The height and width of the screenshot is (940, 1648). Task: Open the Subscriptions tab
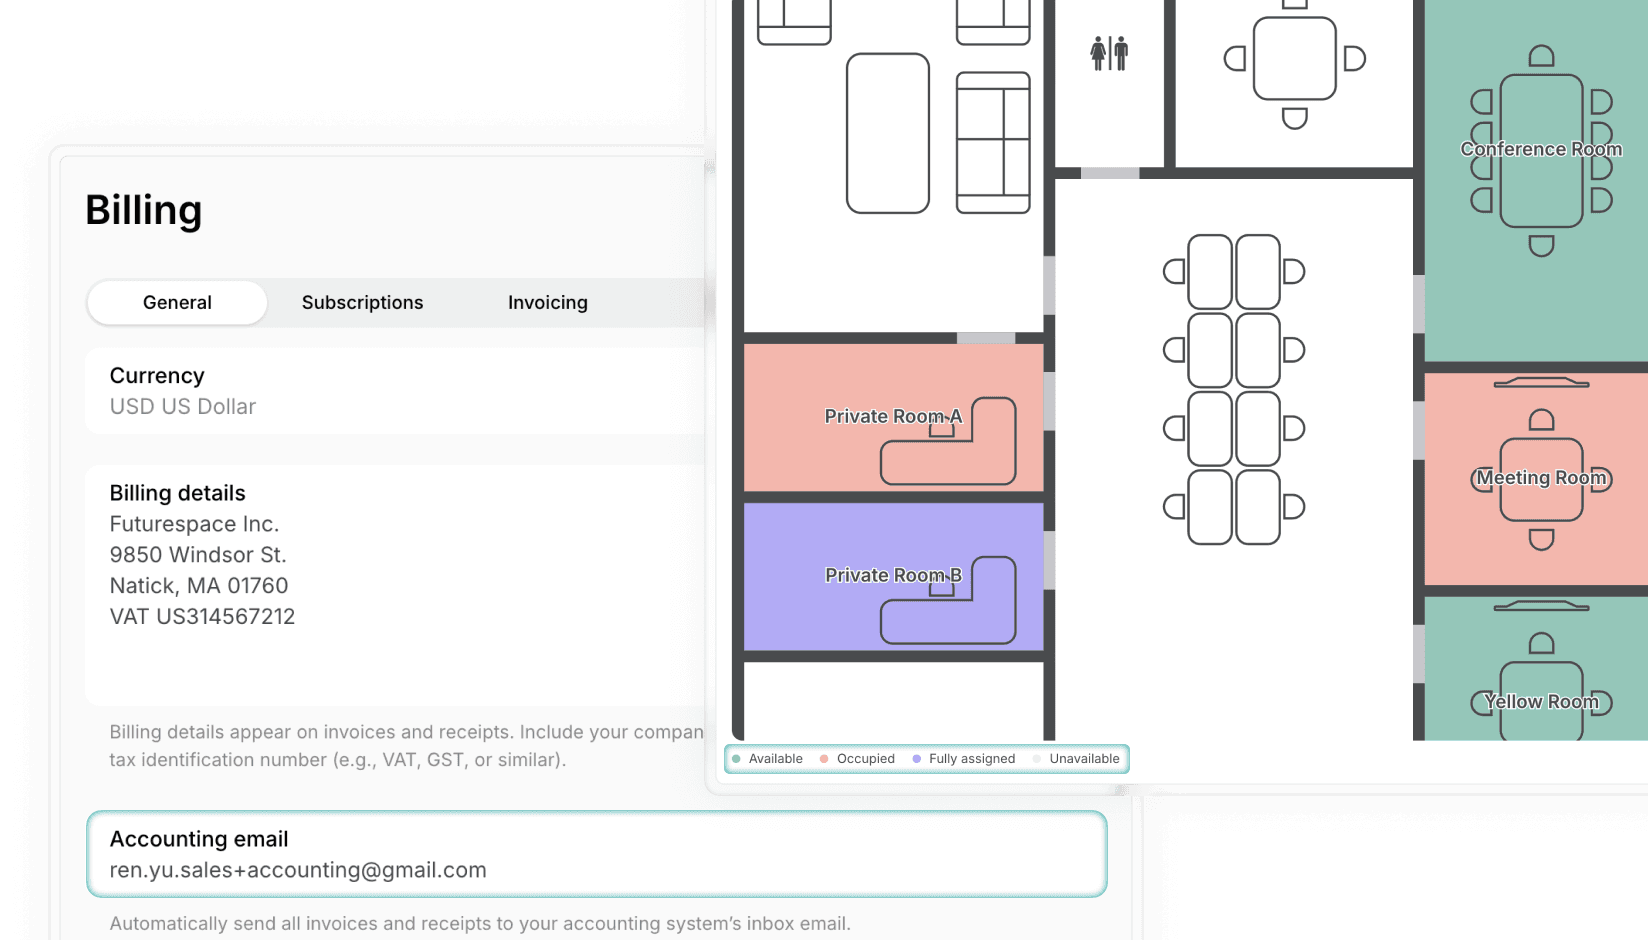click(362, 302)
